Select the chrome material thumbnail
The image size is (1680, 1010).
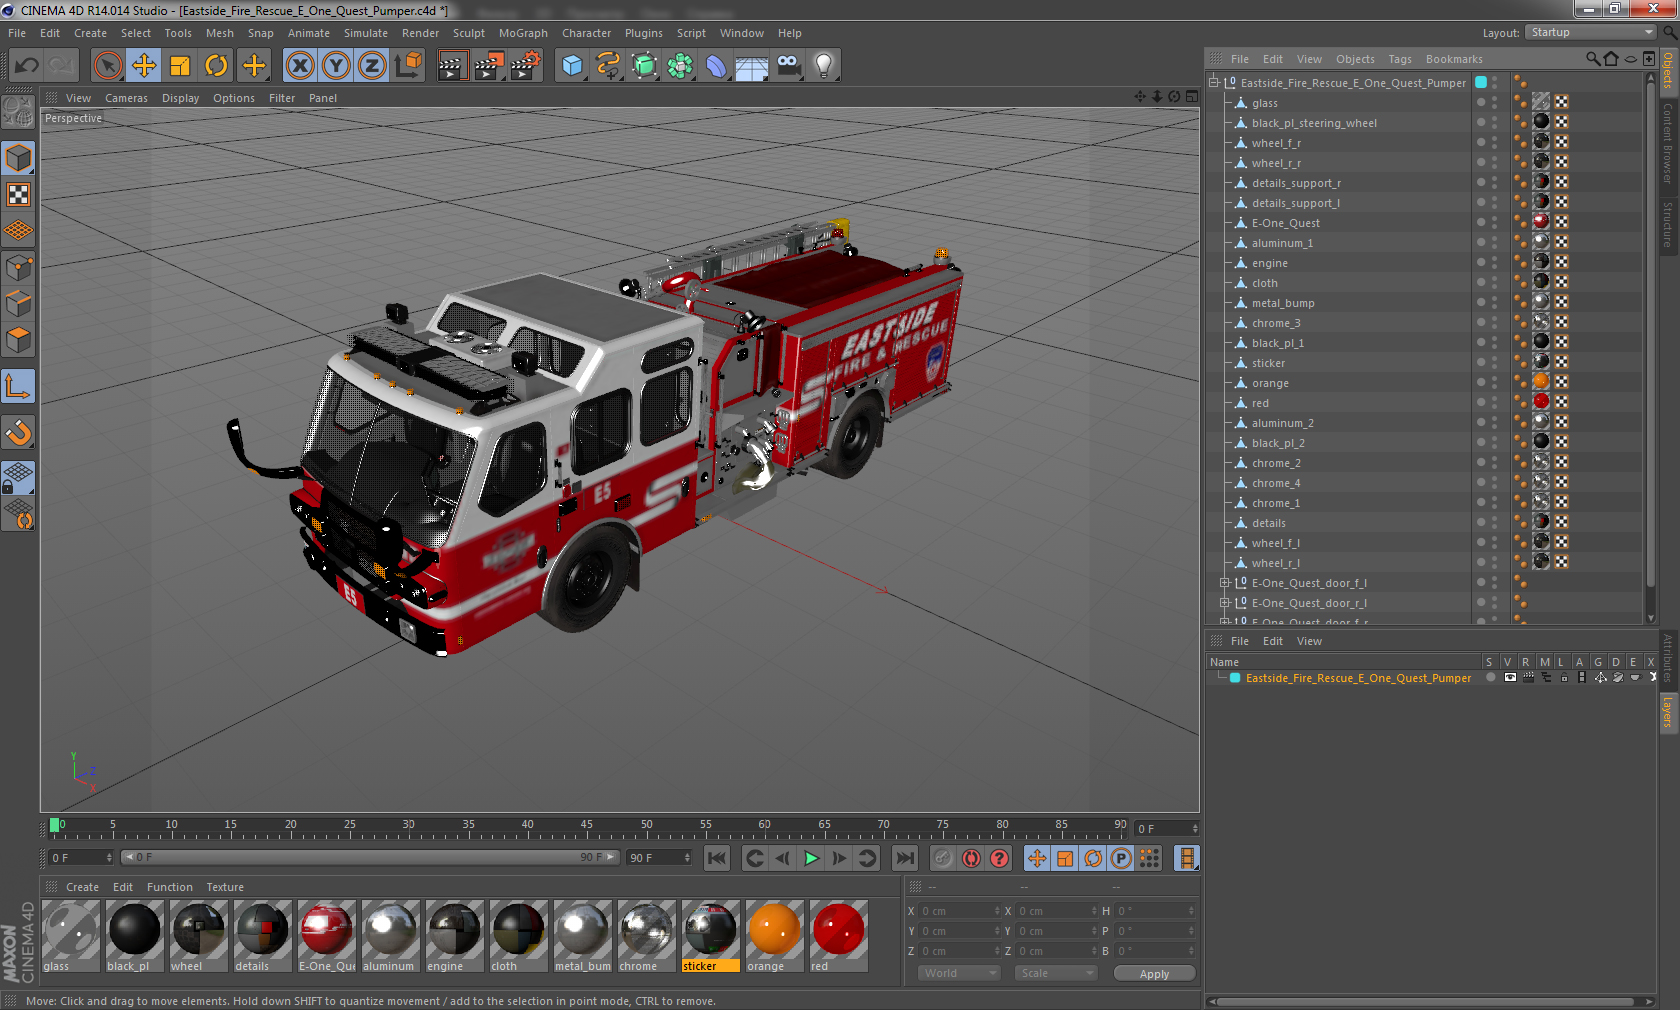coord(647,936)
